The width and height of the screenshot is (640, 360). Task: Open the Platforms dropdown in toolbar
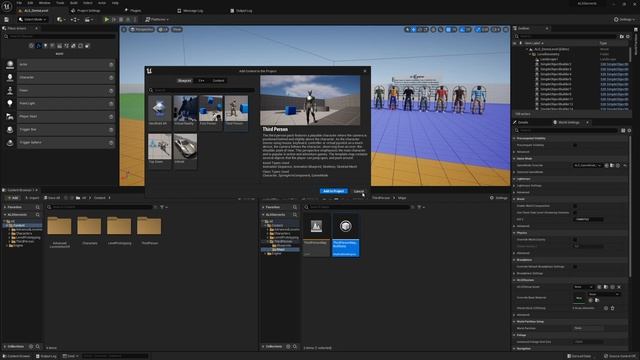coord(157,19)
